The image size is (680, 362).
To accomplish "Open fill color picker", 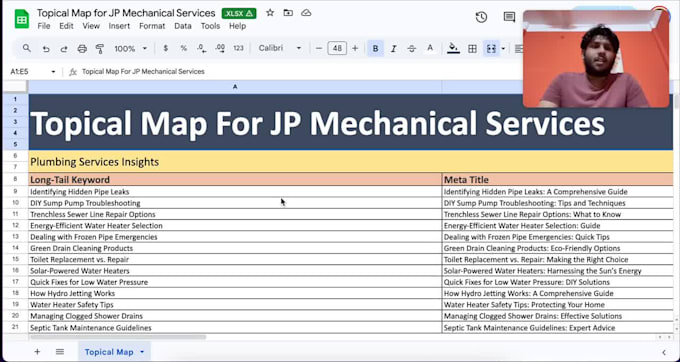I will point(453,49).
